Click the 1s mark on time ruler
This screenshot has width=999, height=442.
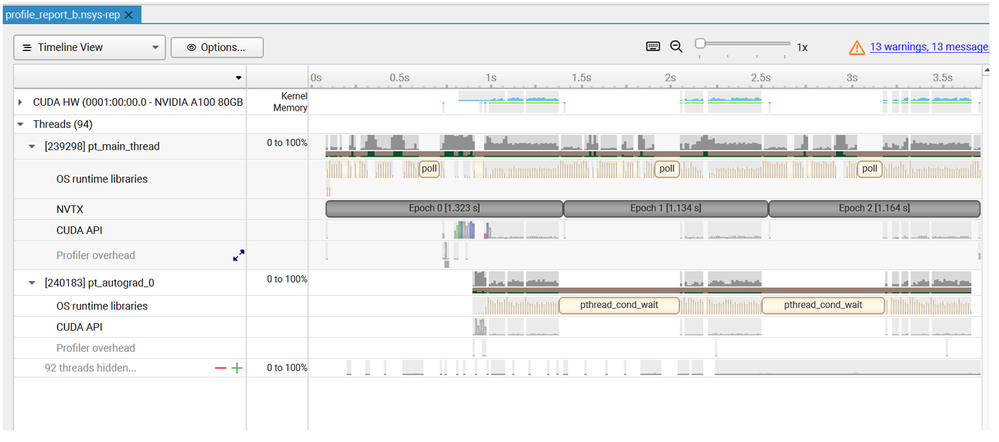click(491, 78)
